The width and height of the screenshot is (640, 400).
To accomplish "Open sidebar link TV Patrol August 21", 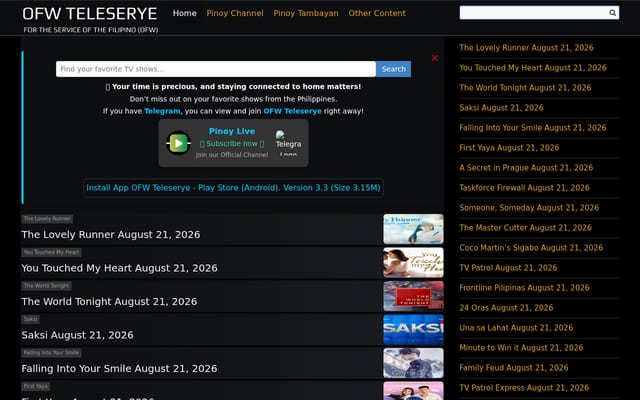I will point(508,268).
